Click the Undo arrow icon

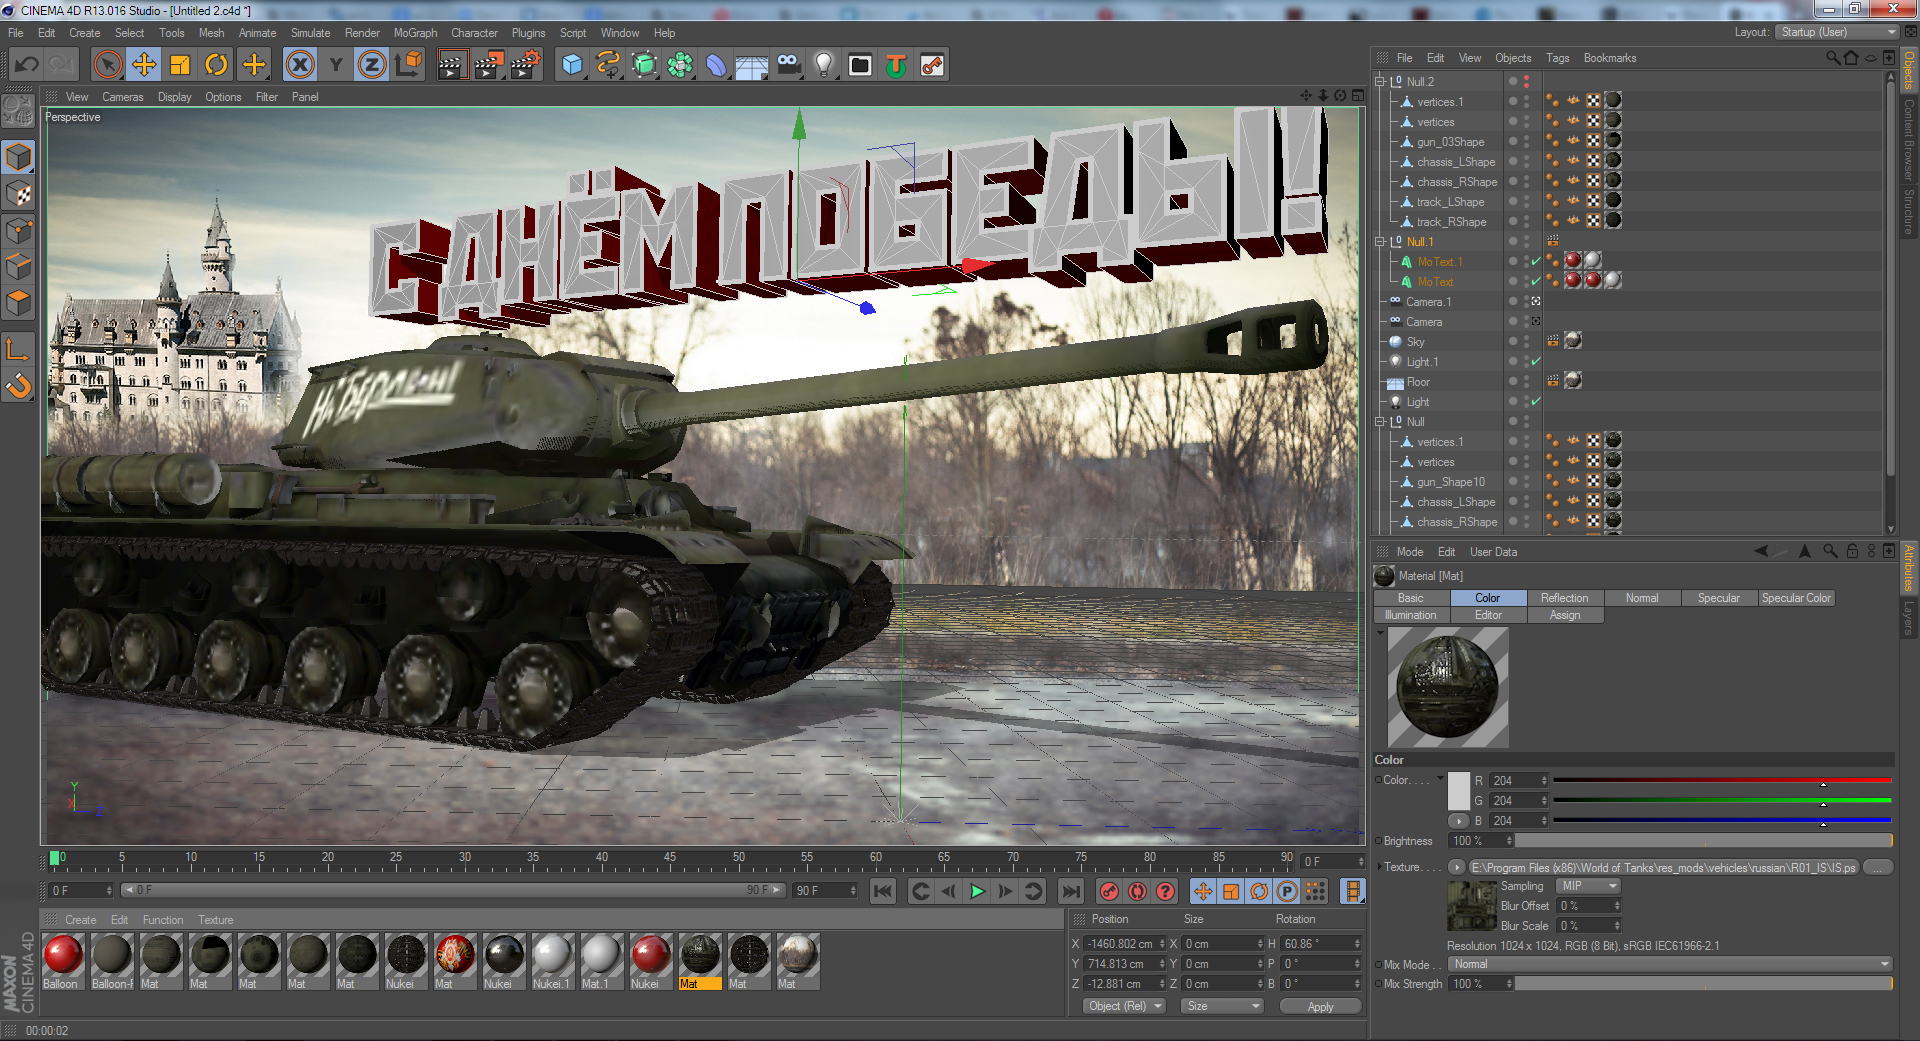click(27, 65)
